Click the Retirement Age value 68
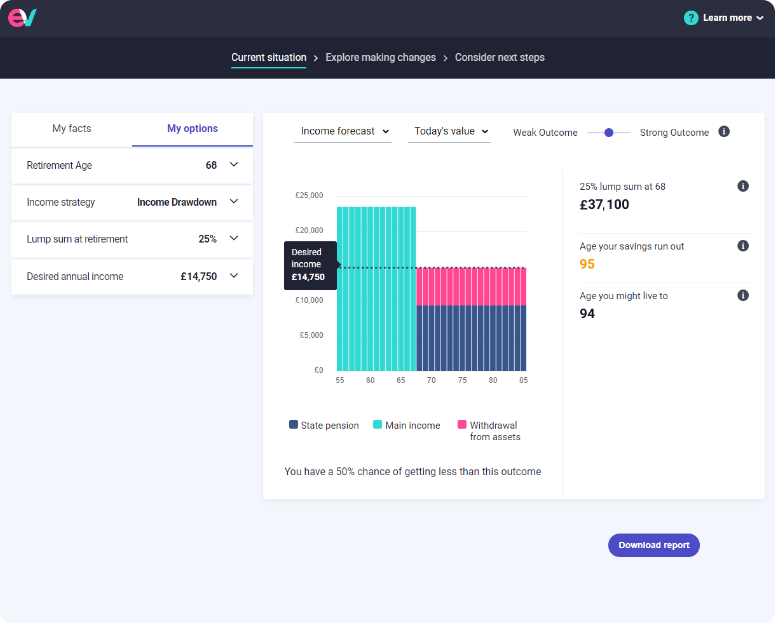Screen dimensions: 775x623 (x=211, y=165)
